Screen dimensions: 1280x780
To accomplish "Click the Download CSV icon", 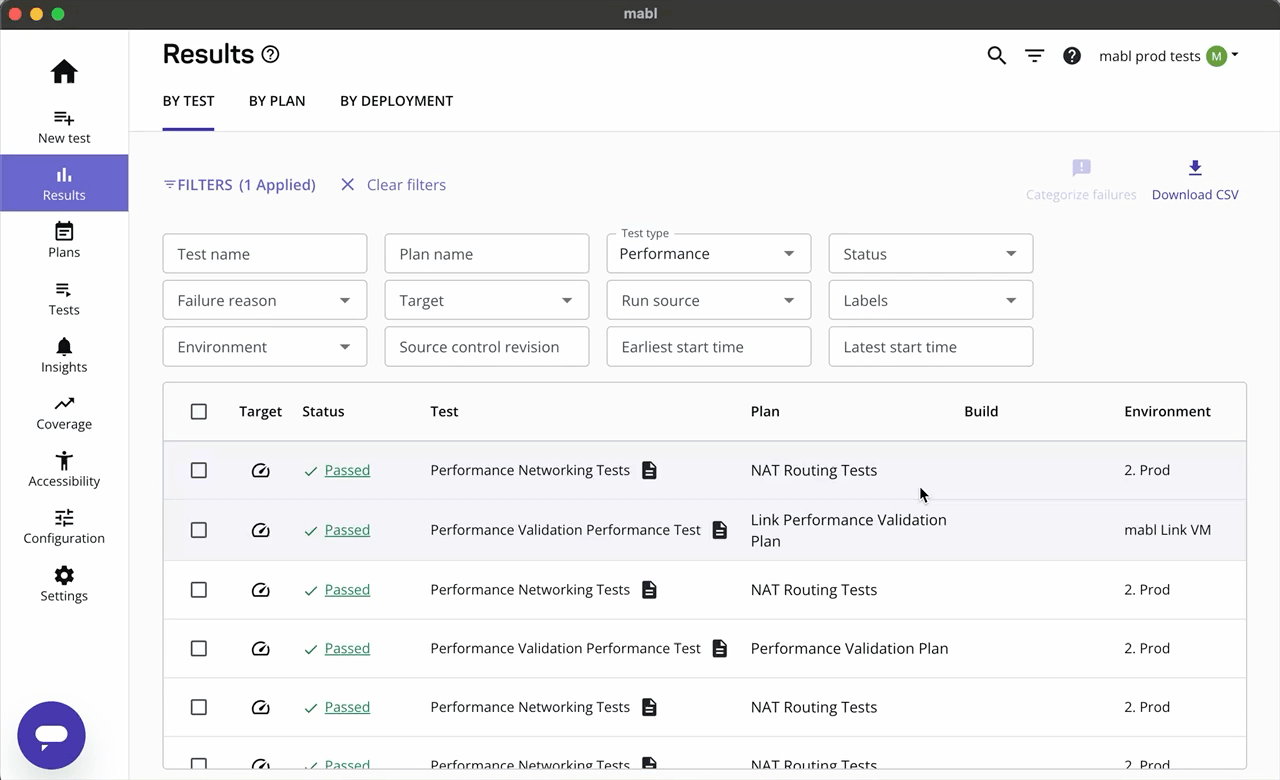I will [1195, 168].
